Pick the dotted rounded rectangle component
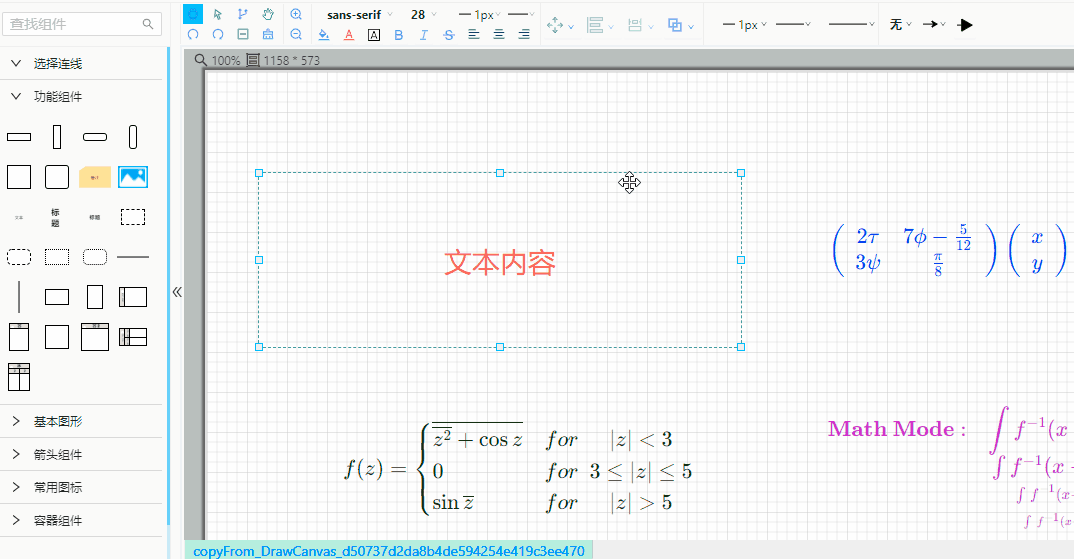Viewport: 1074px width, 559px height. tap(95, 257)
